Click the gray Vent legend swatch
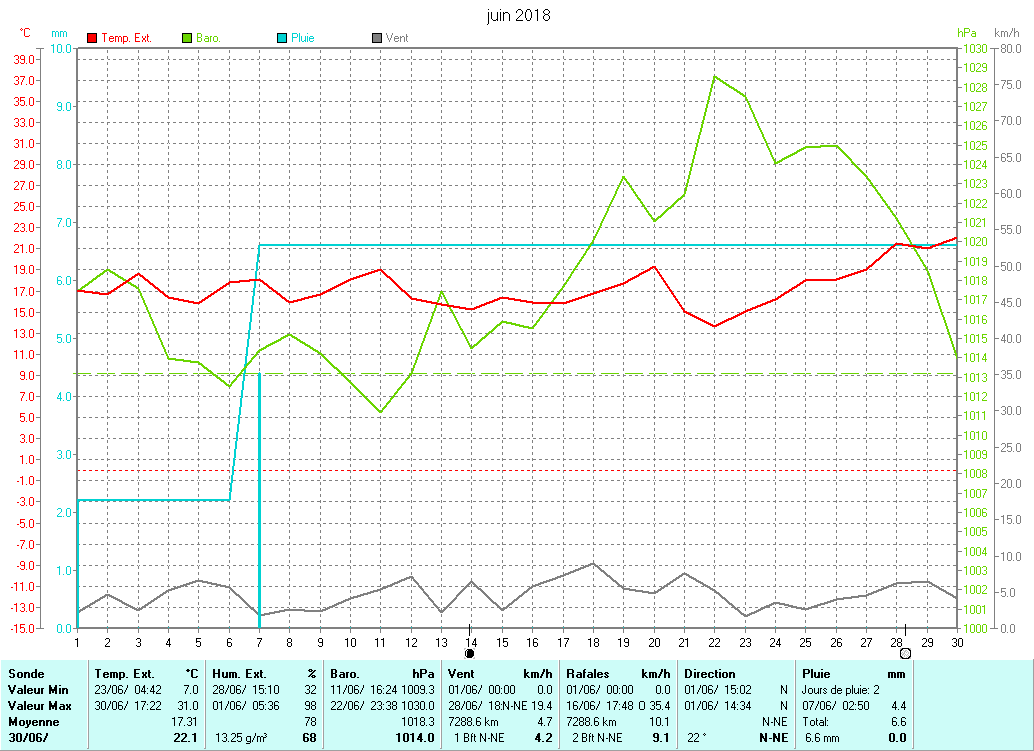Viewport: 1034px width, 751px height. (377, 38)
